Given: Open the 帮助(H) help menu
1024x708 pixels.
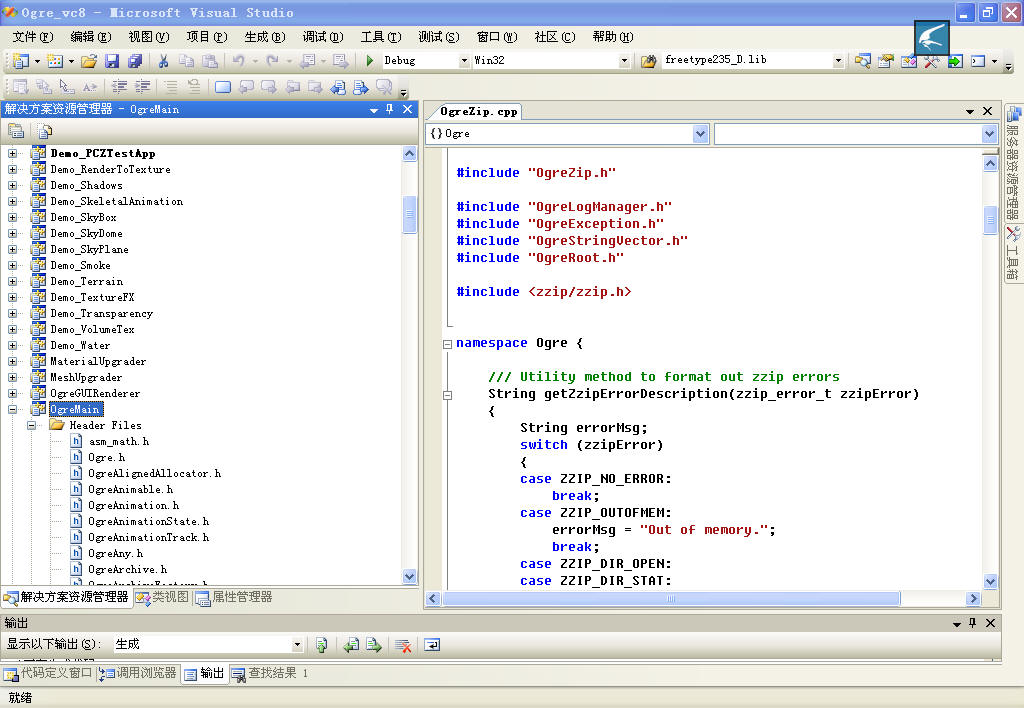Looking at the screenshot, I should (x=613, y=37).
